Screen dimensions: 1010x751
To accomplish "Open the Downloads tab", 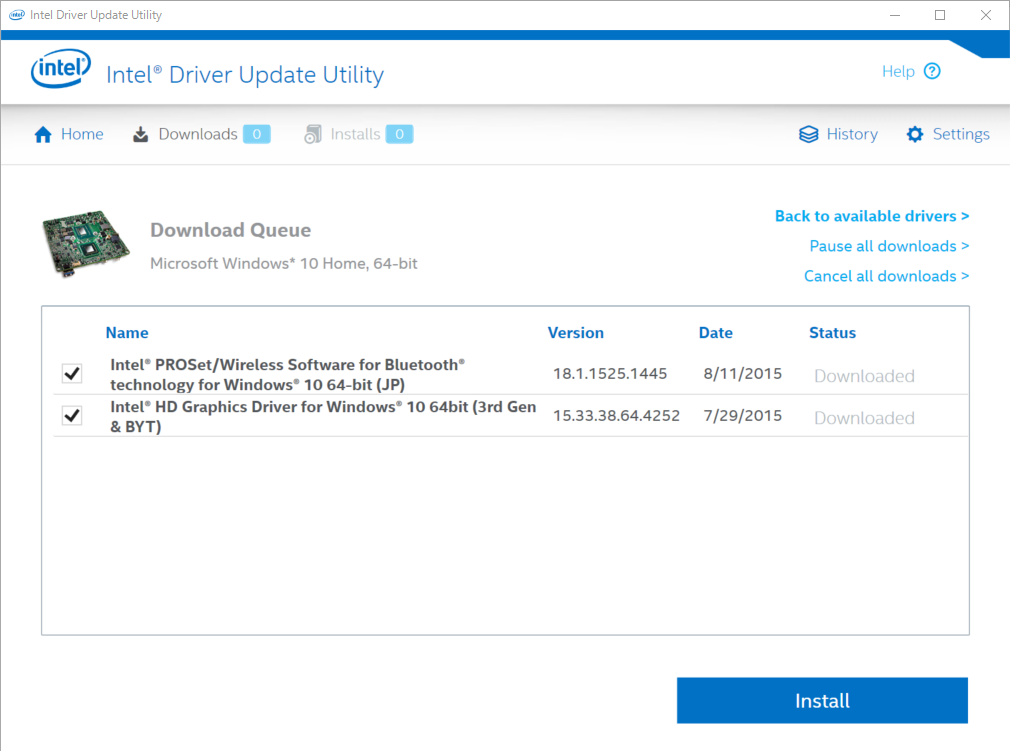I will coord(202,135).
